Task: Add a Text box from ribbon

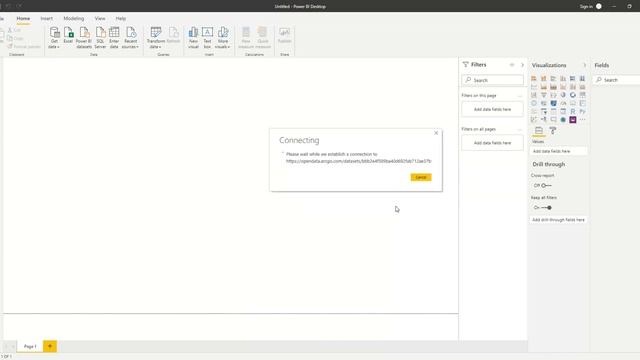Action: click(x=207, y=38)
